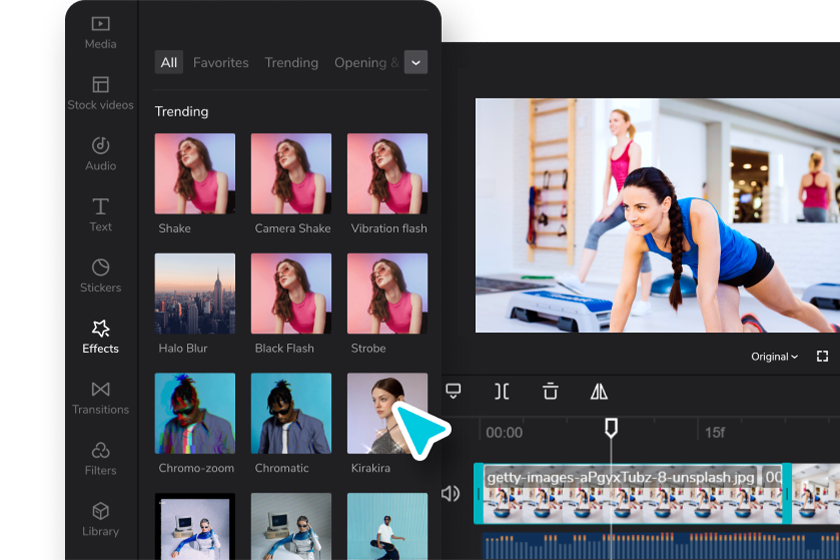Select the Strobe effect thumbnail
840x560 pixels.
(x=387, y=294)
